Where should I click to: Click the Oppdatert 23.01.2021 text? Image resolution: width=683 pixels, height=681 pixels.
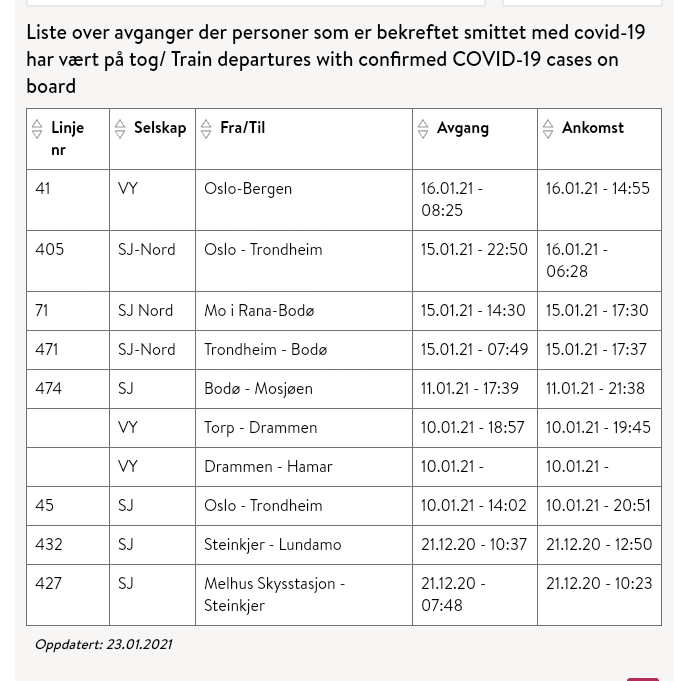[103, 645]
